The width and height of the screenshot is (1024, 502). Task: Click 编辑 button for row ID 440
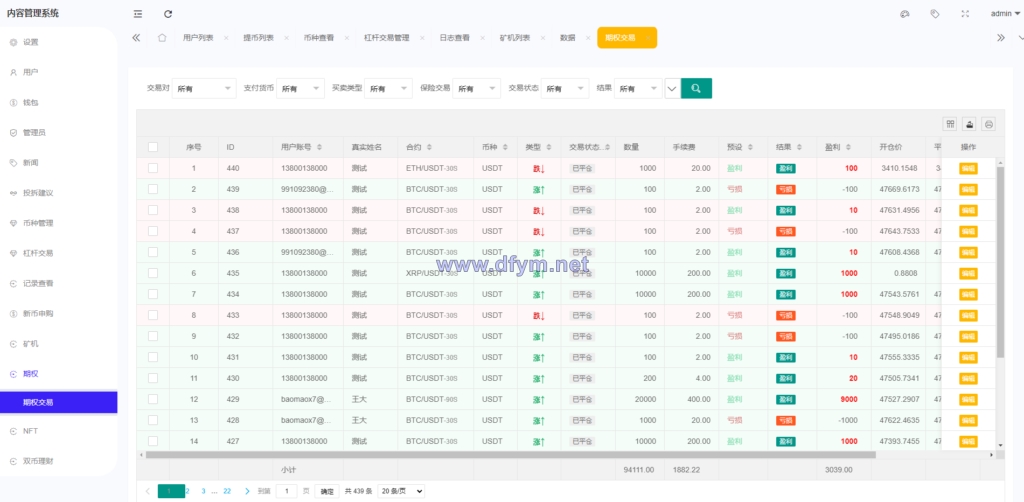(968, 168)
